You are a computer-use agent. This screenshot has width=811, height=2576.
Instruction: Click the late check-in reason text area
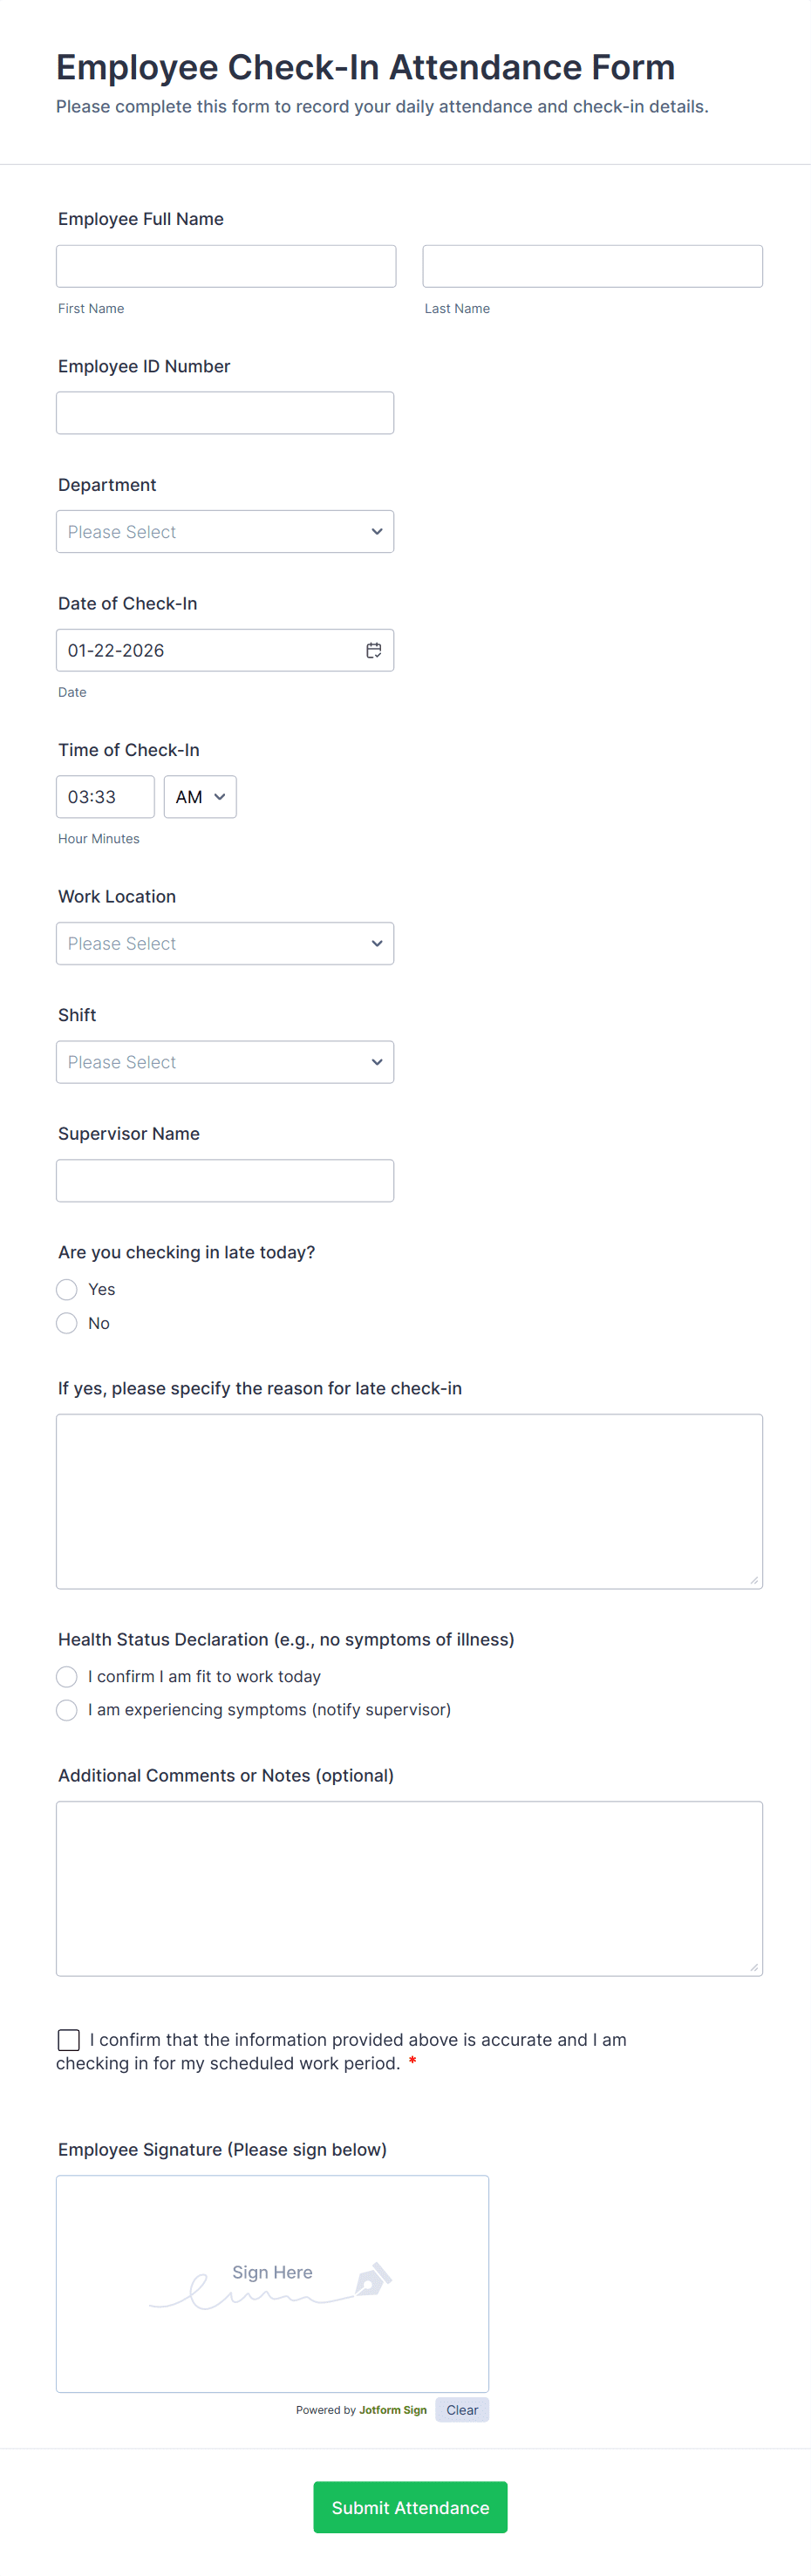[x=409, y=1500]
